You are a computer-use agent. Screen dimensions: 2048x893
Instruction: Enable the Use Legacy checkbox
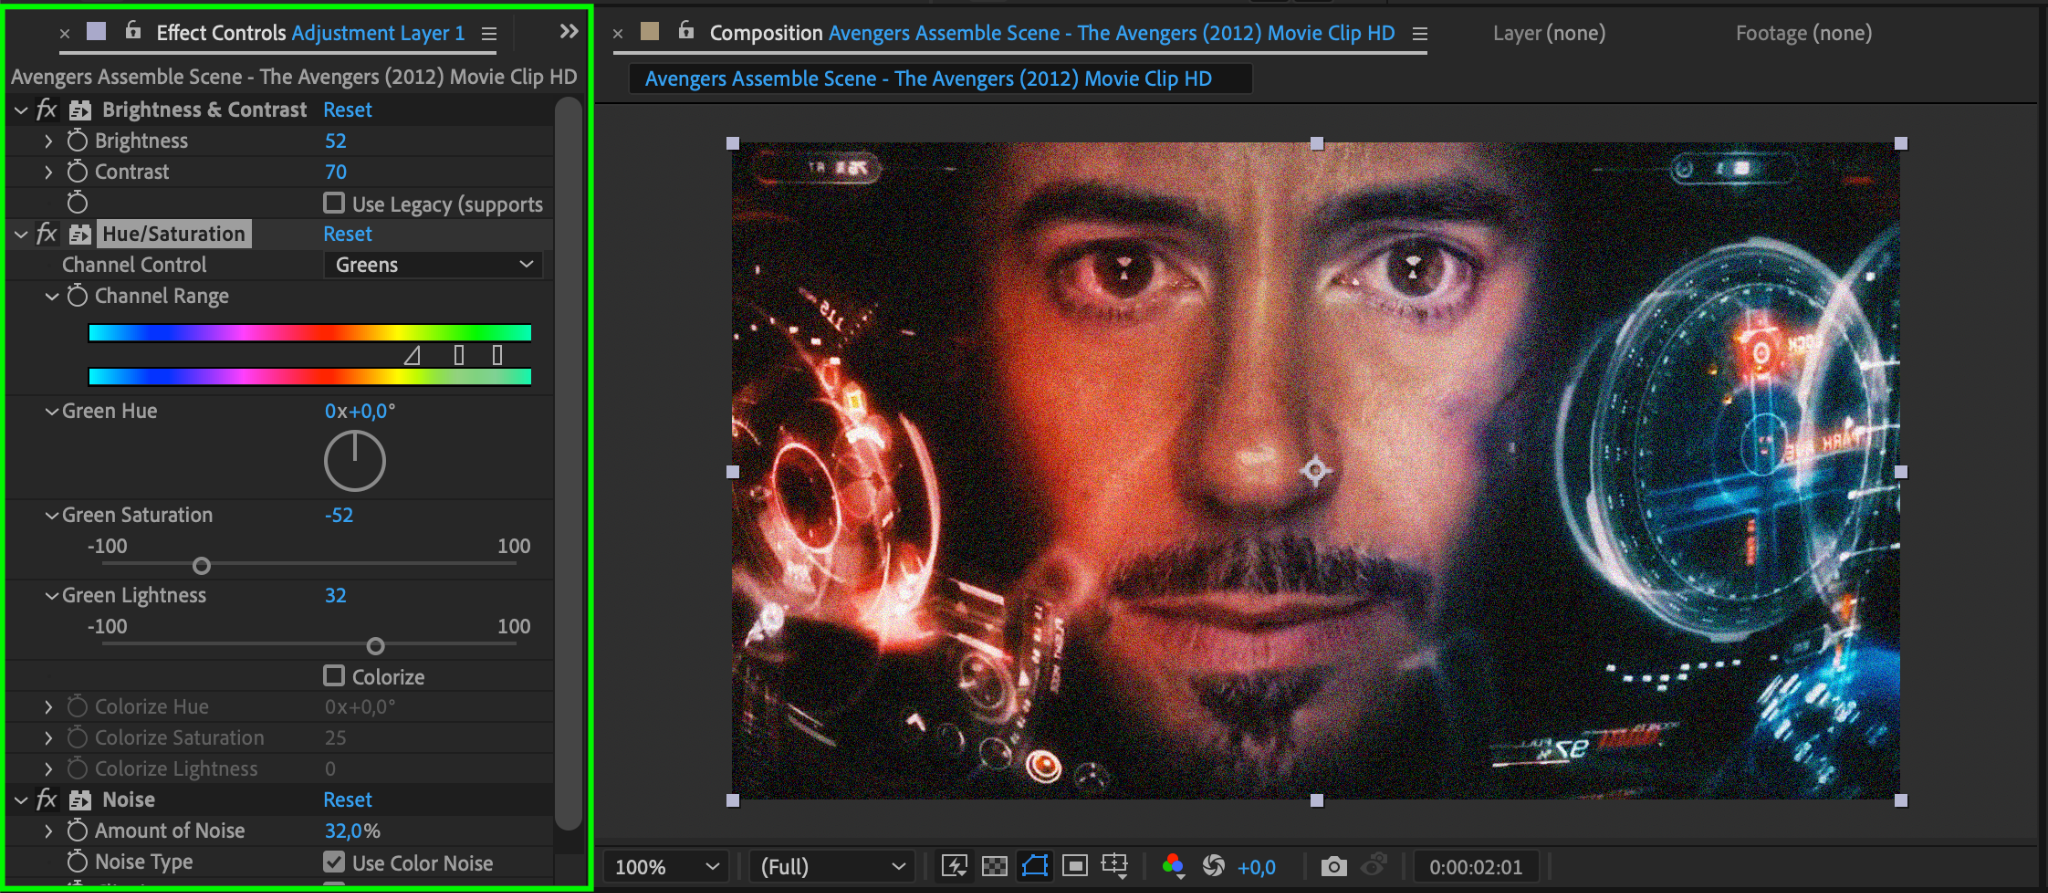334,203
